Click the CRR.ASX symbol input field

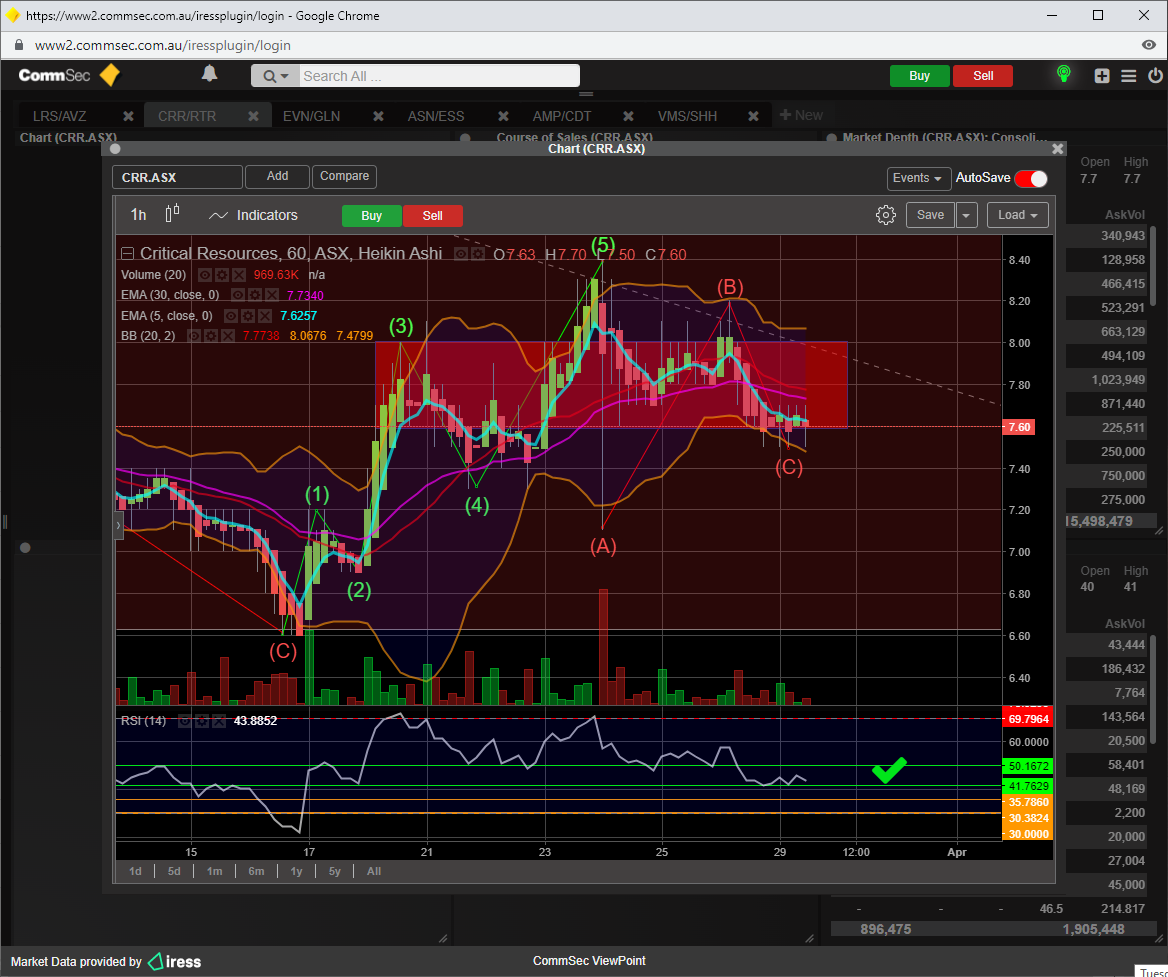pyautogui.click(x=177, y=177)
